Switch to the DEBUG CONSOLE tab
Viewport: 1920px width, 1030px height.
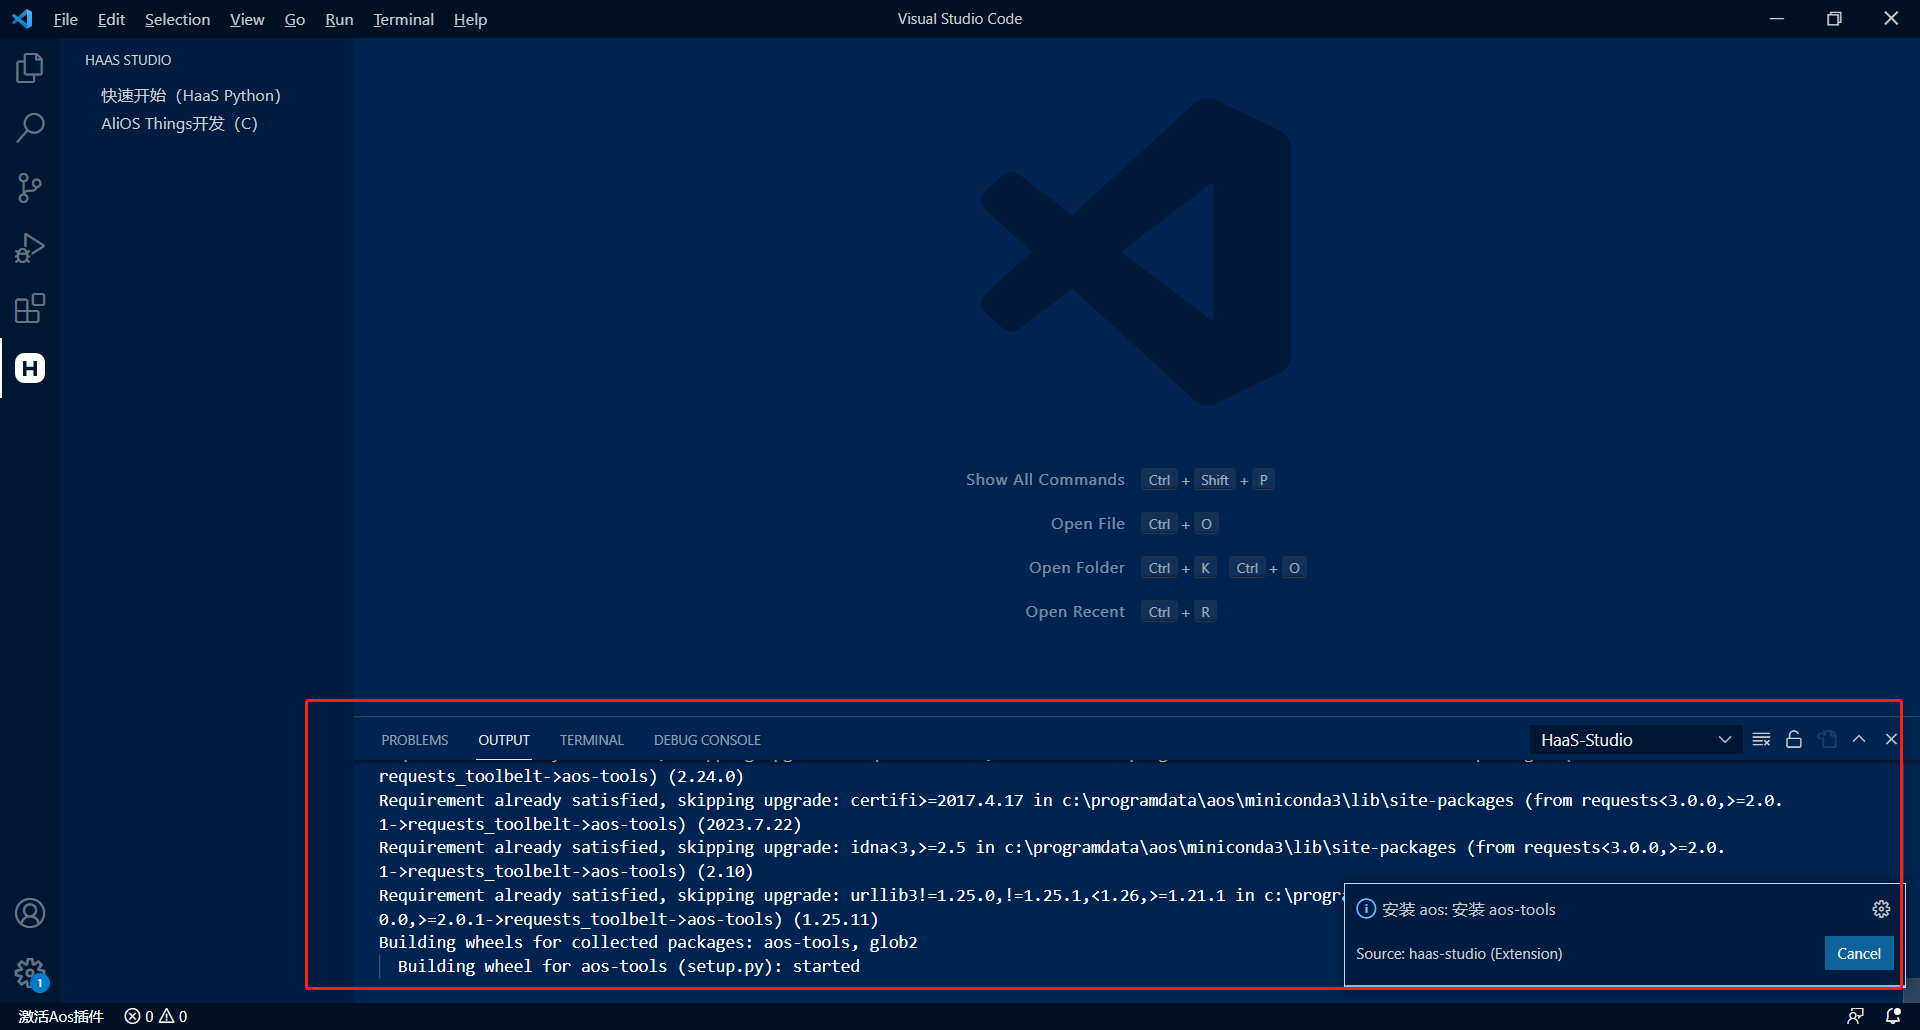[707, 740]
